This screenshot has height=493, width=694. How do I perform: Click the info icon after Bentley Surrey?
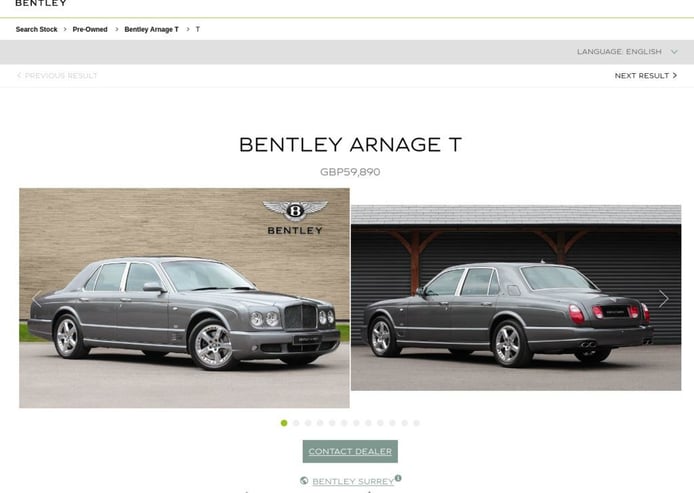click(x=398, y=478)
